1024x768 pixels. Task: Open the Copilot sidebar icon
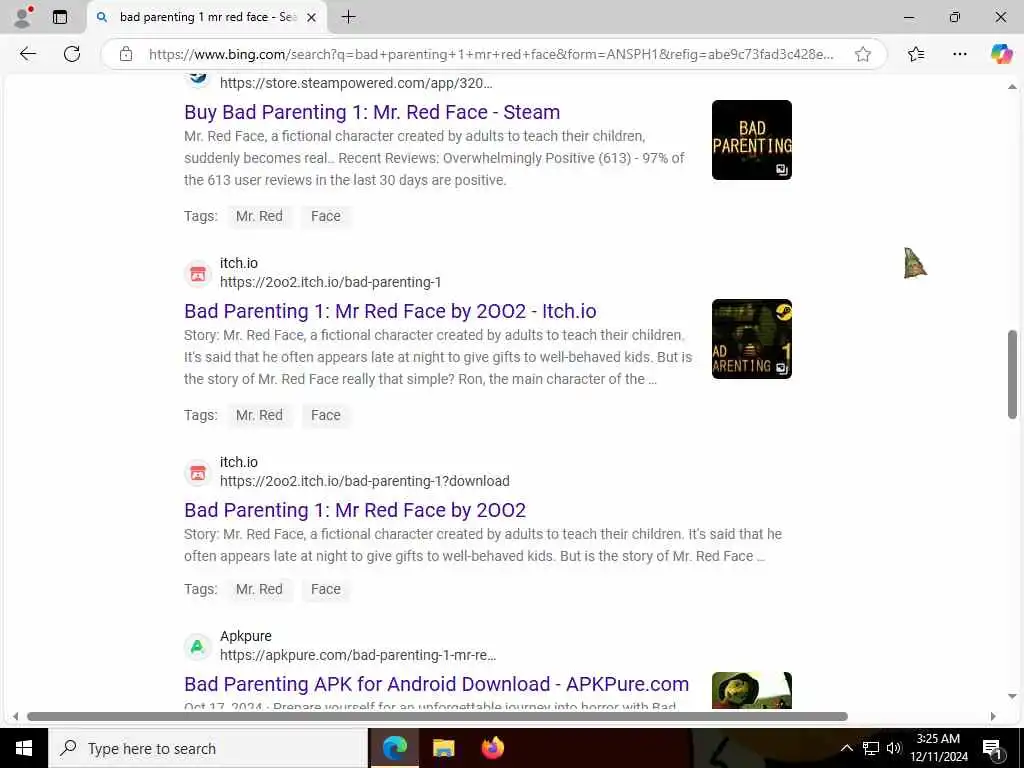[1001, 54]
